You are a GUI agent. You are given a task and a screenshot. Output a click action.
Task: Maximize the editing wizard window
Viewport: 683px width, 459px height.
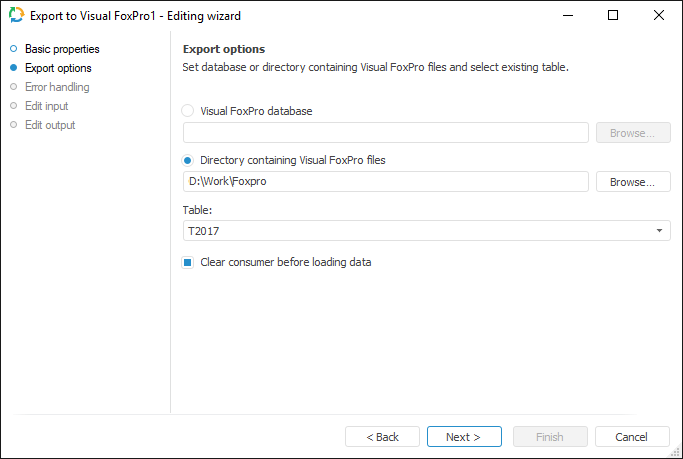click(613, 16)
